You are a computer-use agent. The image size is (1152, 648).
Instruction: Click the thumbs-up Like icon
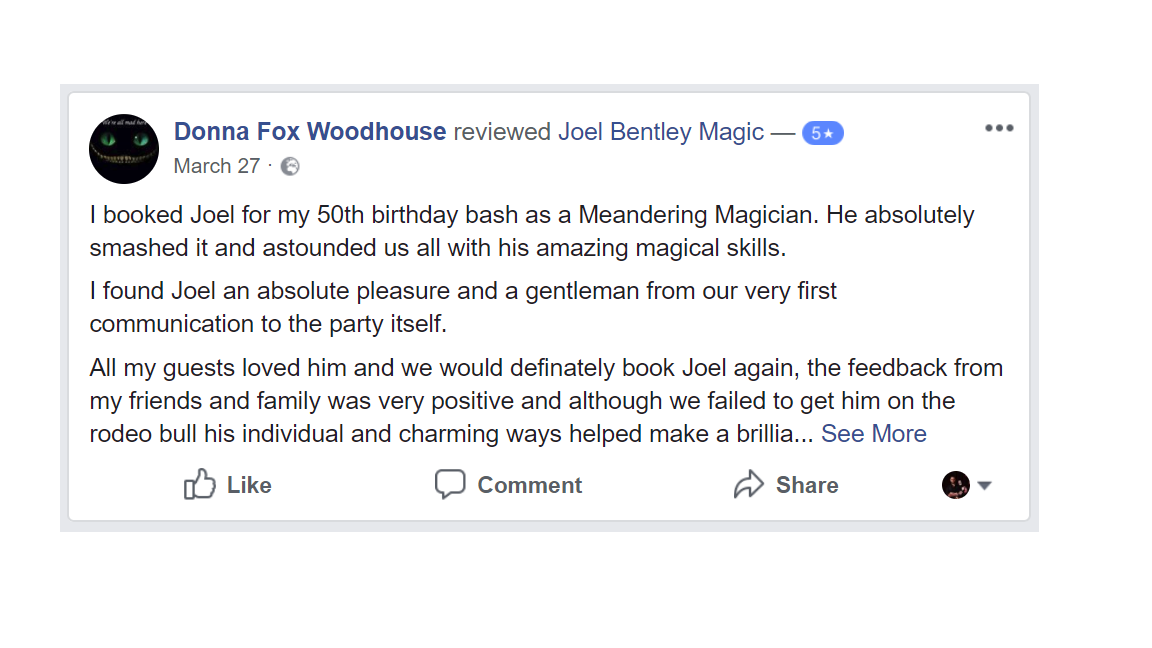pyautogui.click(x=200, y=485)
